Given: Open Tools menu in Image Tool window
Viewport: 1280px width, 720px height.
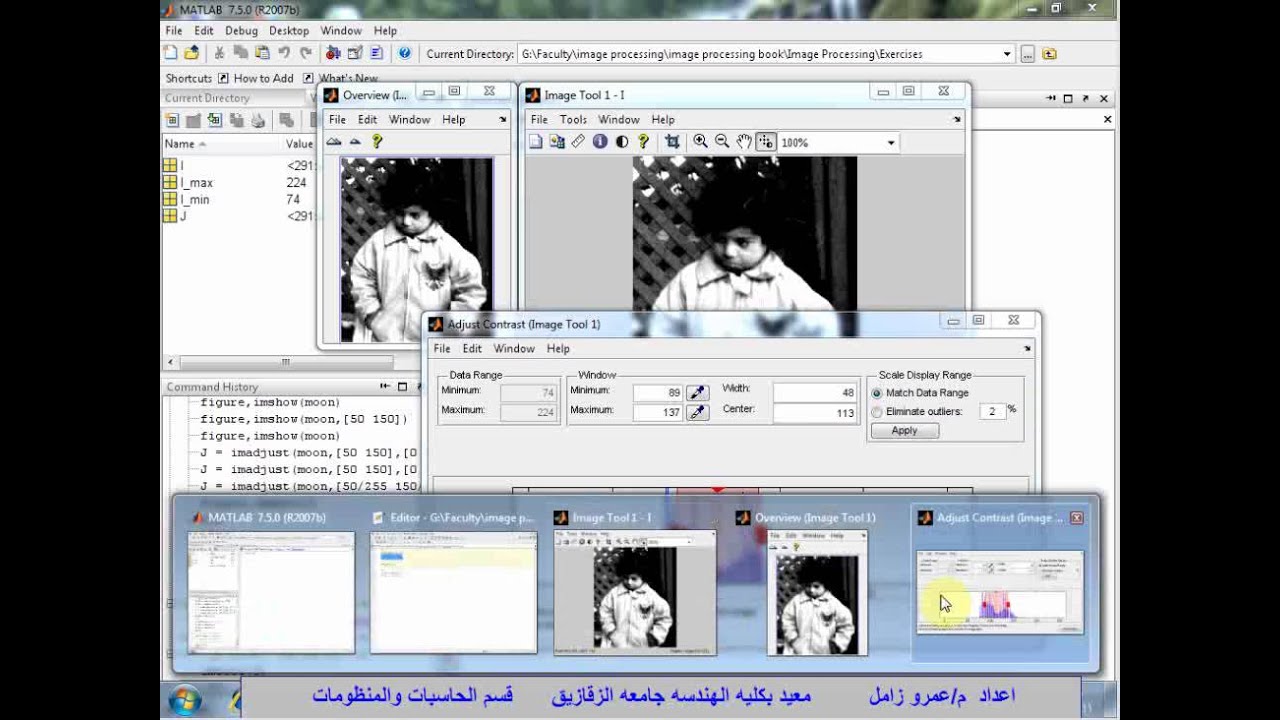Looking at the screenshot, I should pos(573,119).
